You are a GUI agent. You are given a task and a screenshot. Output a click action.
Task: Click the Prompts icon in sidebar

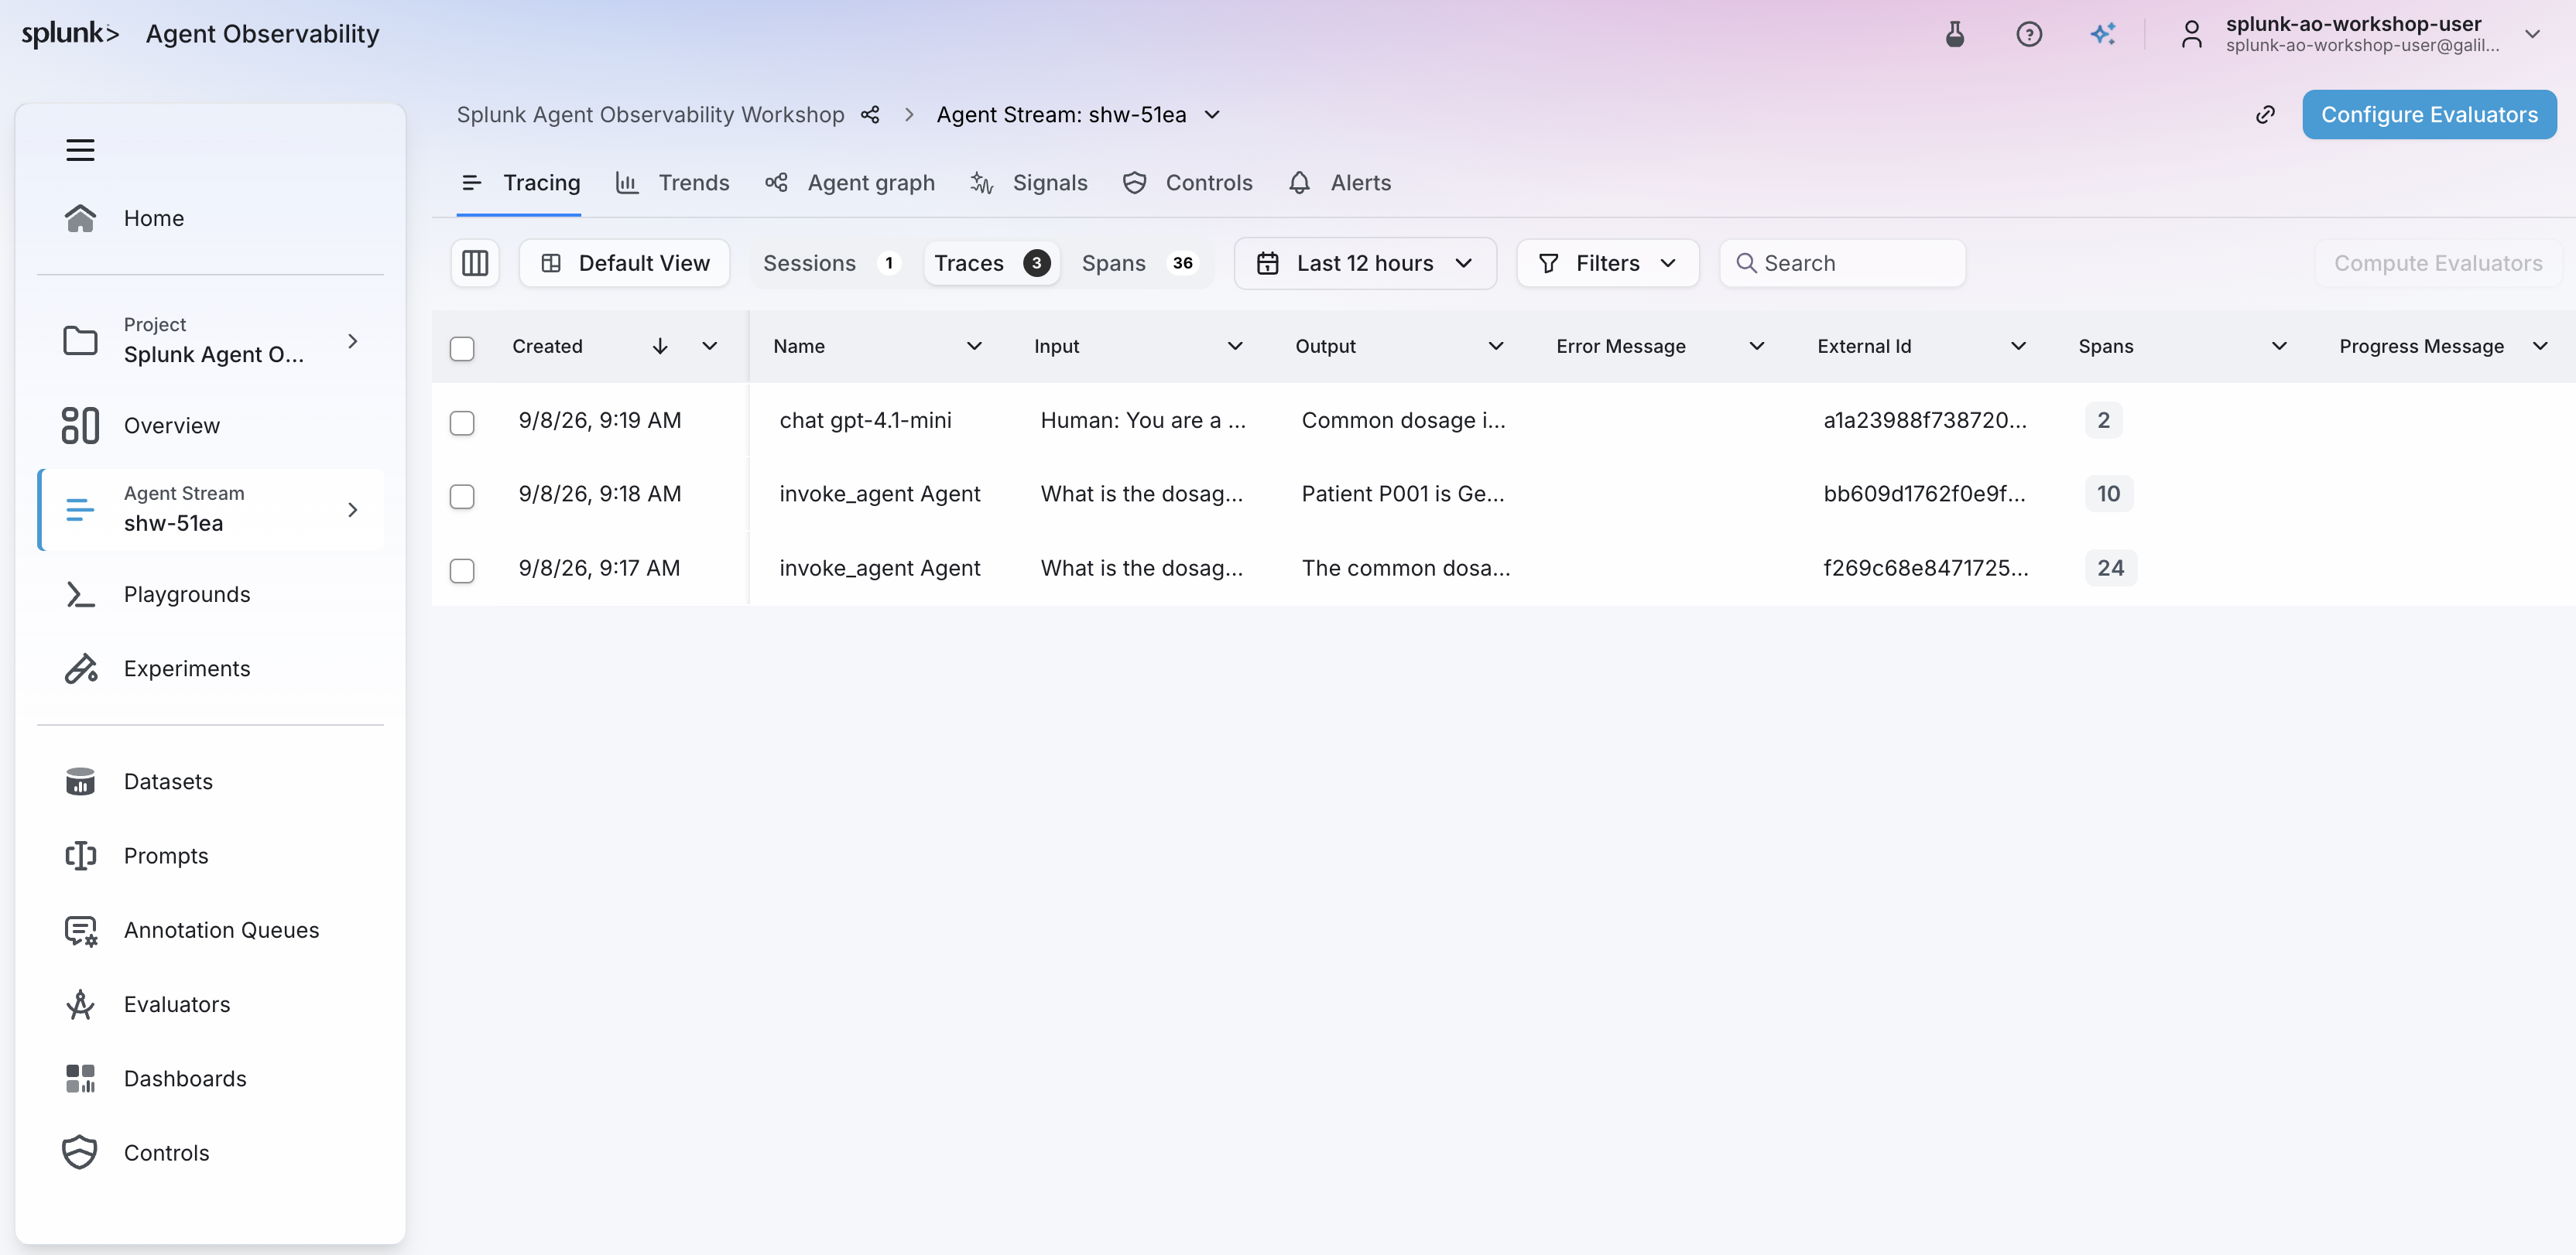80,856
